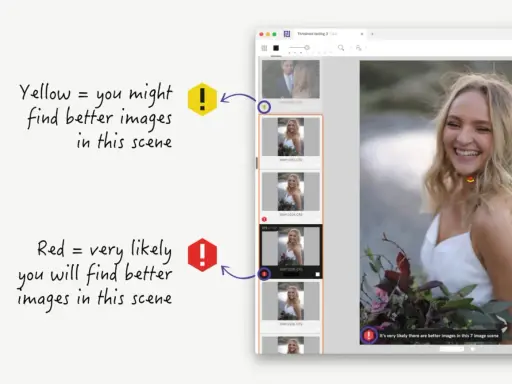Select the single image view icon
Image resolution: width=512 pixels, height=384 pixels.
(x=276, y=48)
